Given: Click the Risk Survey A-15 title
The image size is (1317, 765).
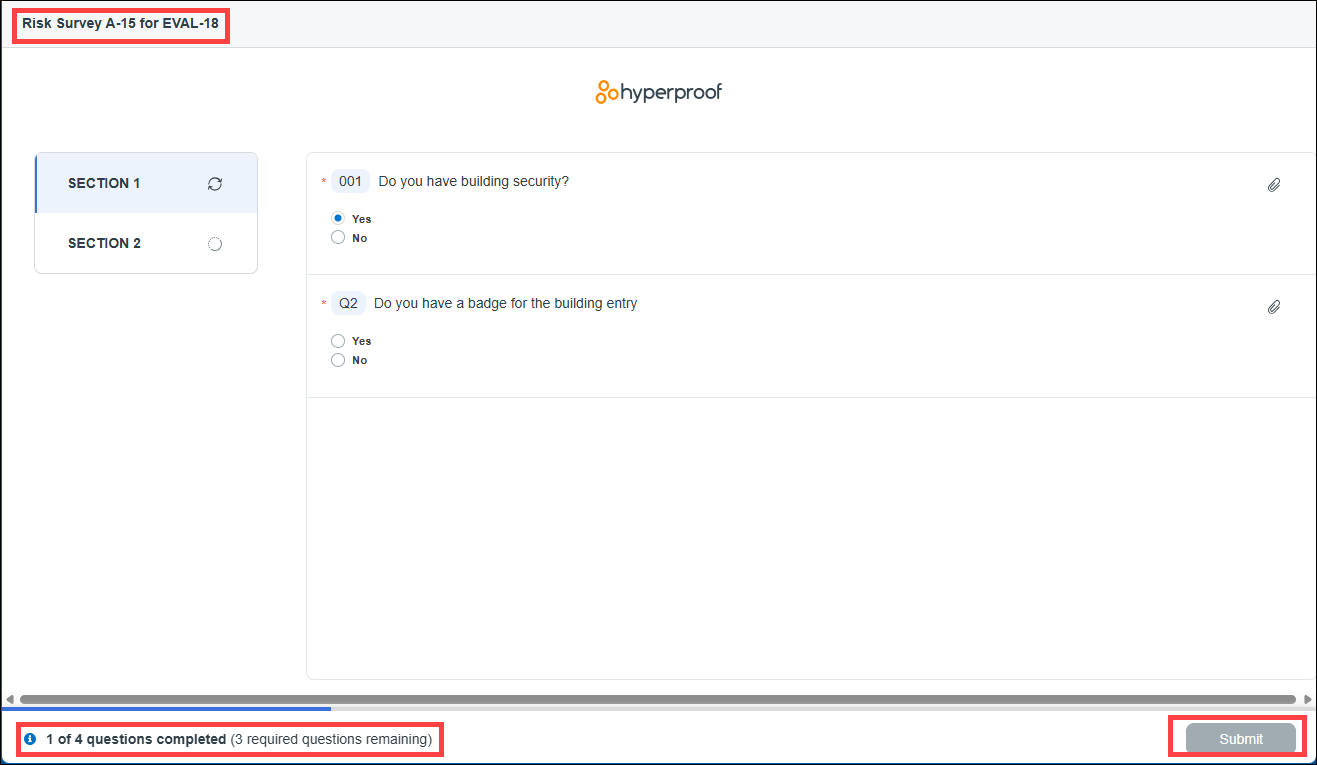Looking at the screenshot, I should pos(120,22).
